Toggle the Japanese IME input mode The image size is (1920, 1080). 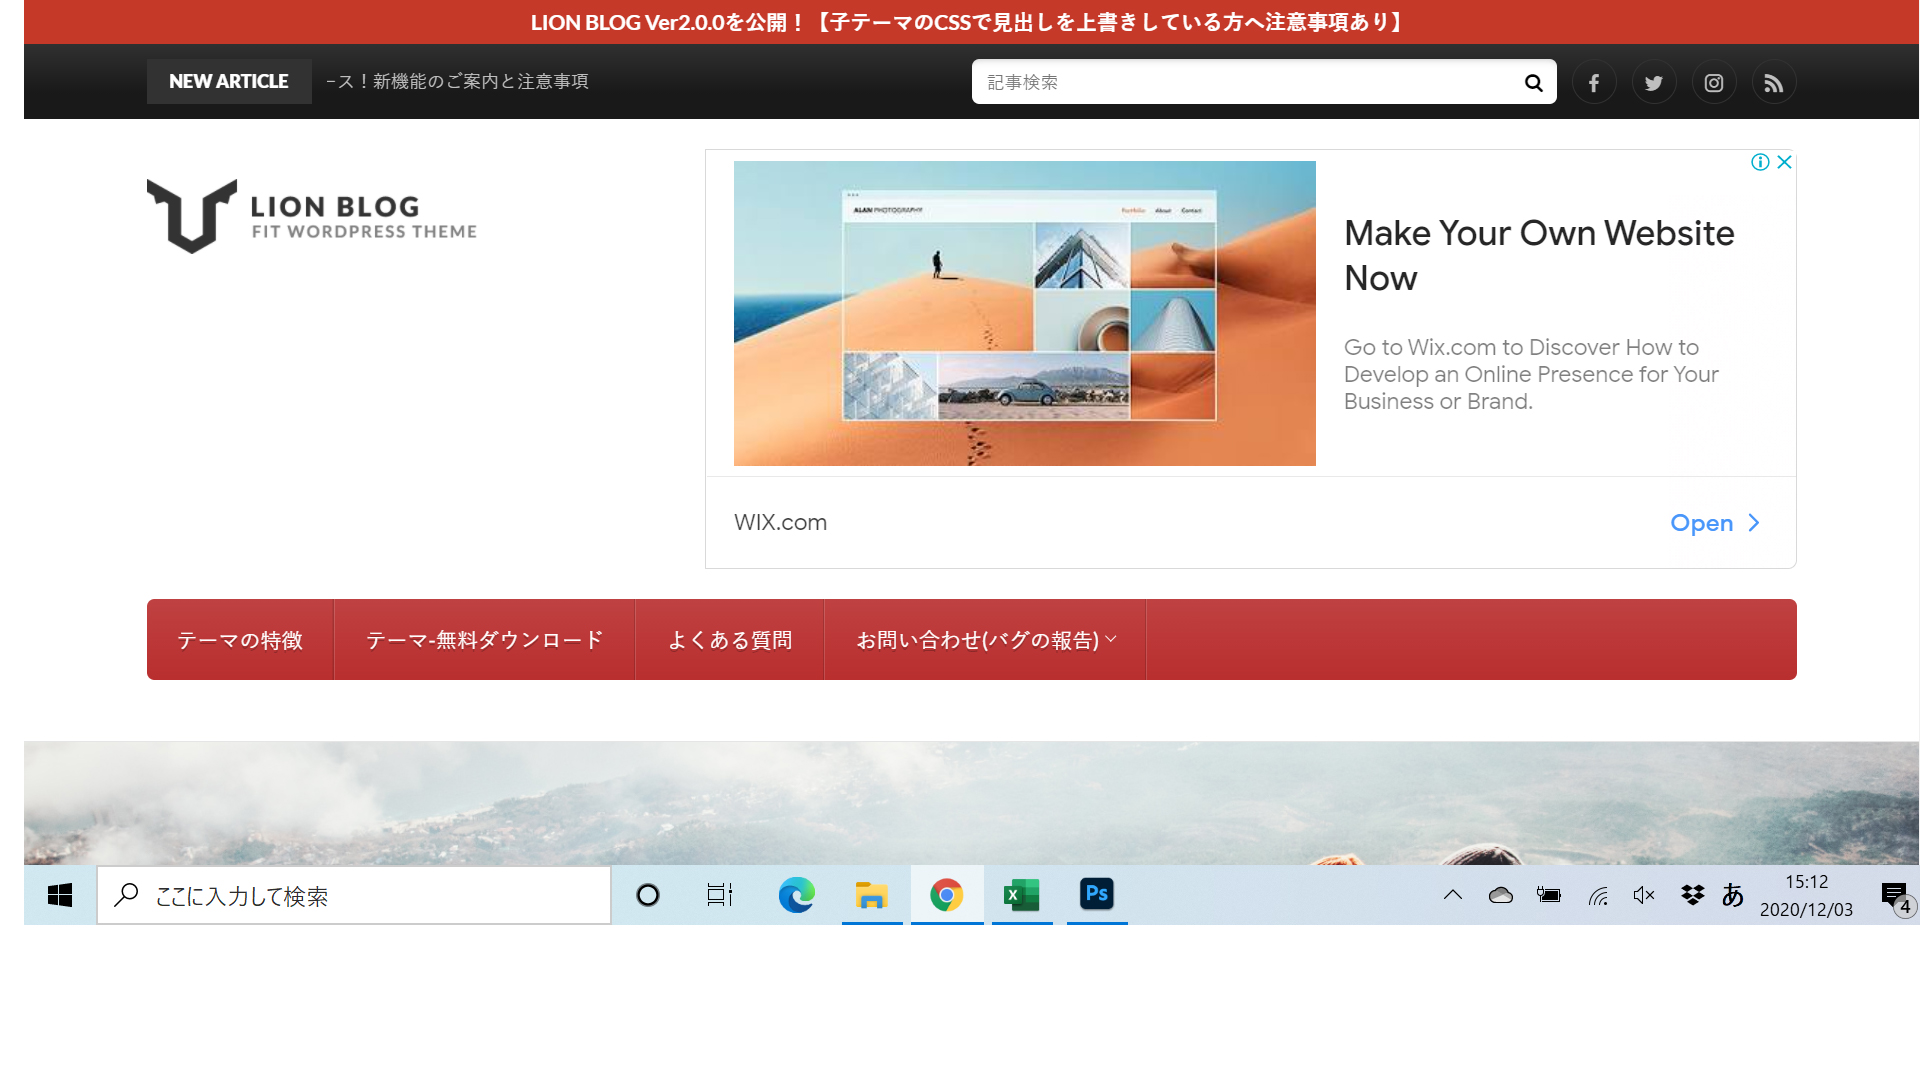(1733, 895)
